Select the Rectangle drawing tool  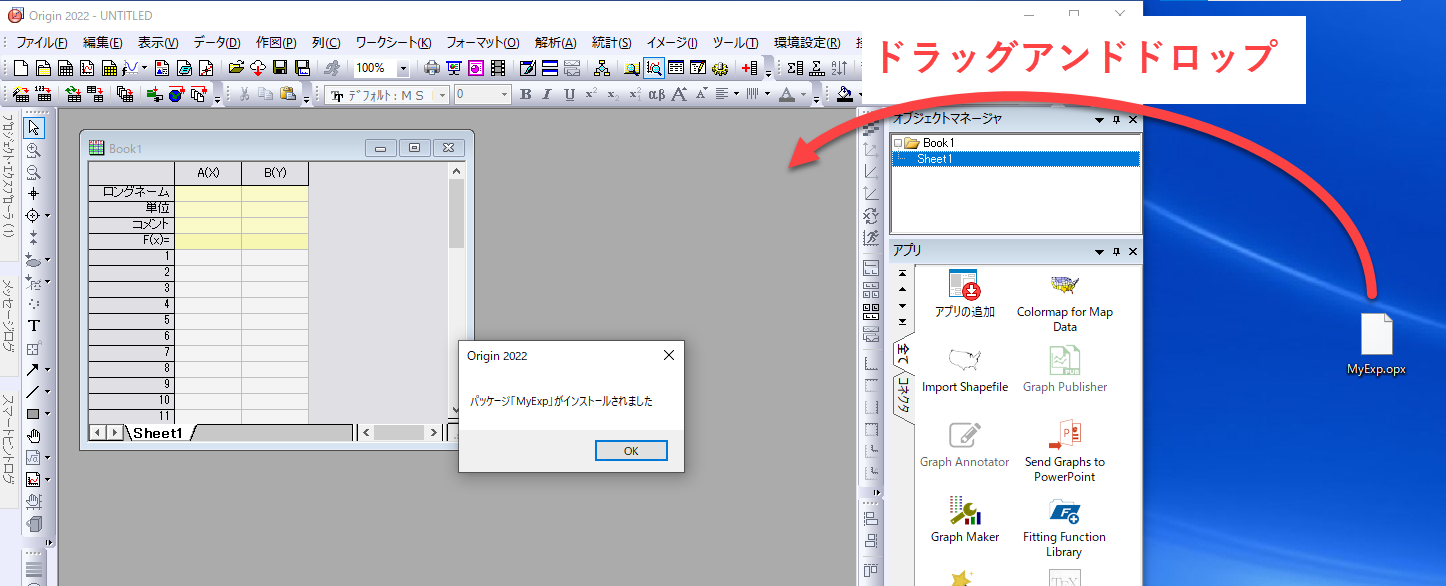(33, 413)
